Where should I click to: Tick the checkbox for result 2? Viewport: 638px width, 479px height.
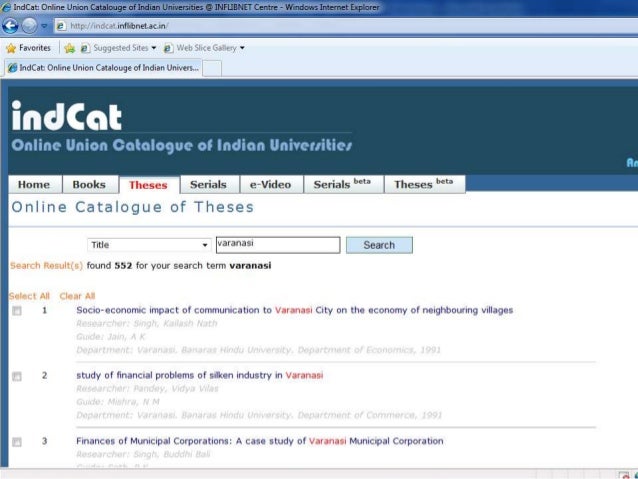17,376
